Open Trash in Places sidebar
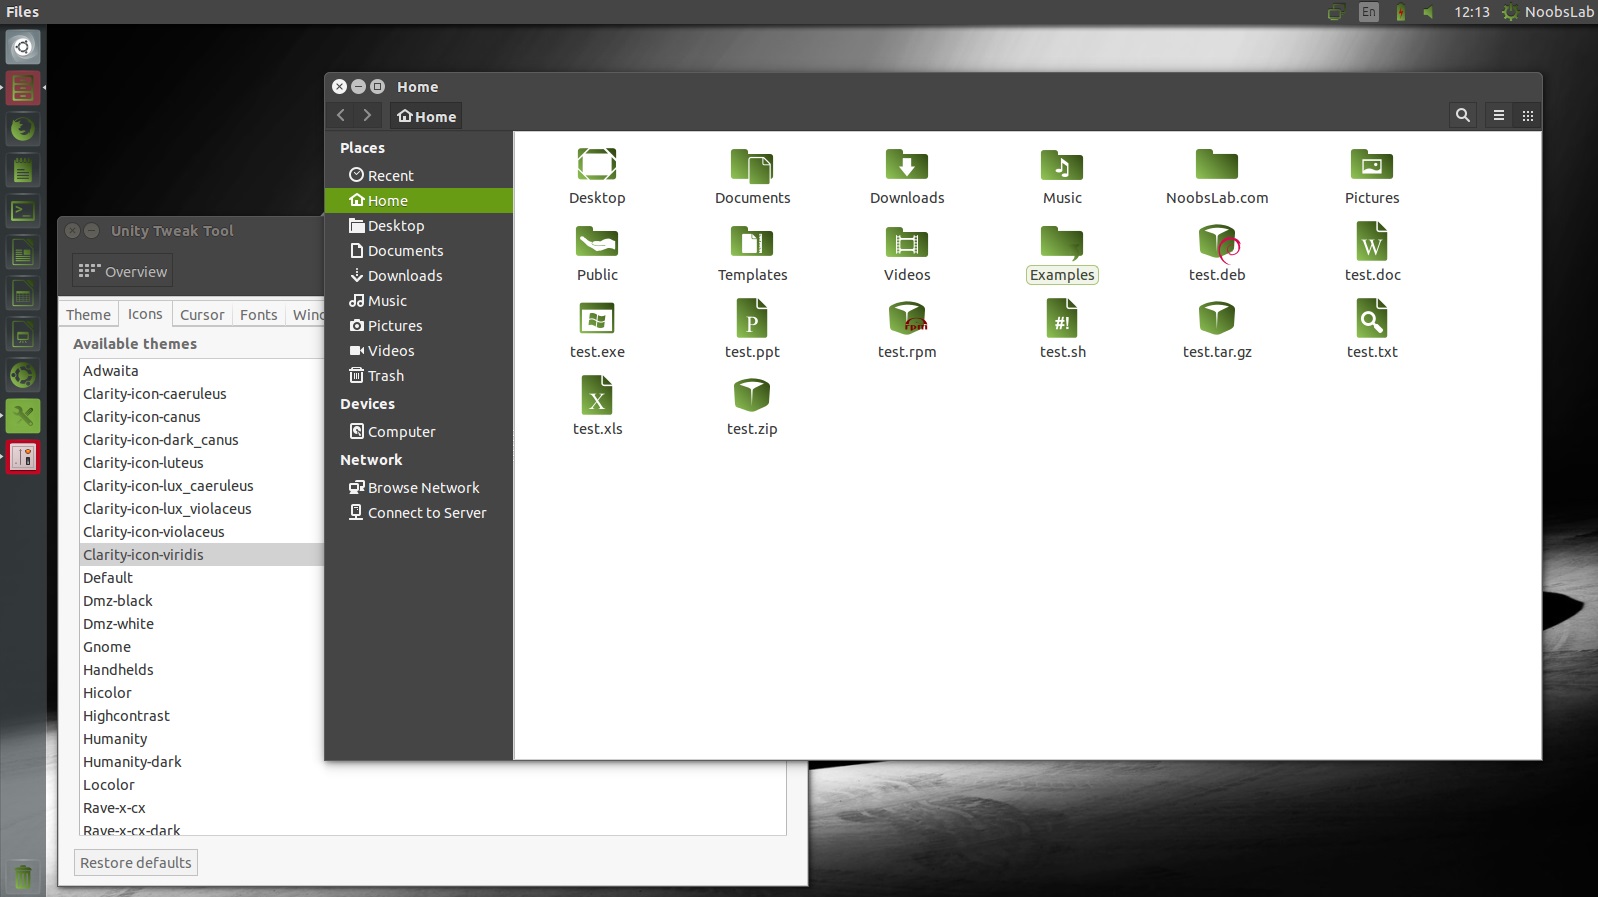1598x897 pixels. click(419, 375)
